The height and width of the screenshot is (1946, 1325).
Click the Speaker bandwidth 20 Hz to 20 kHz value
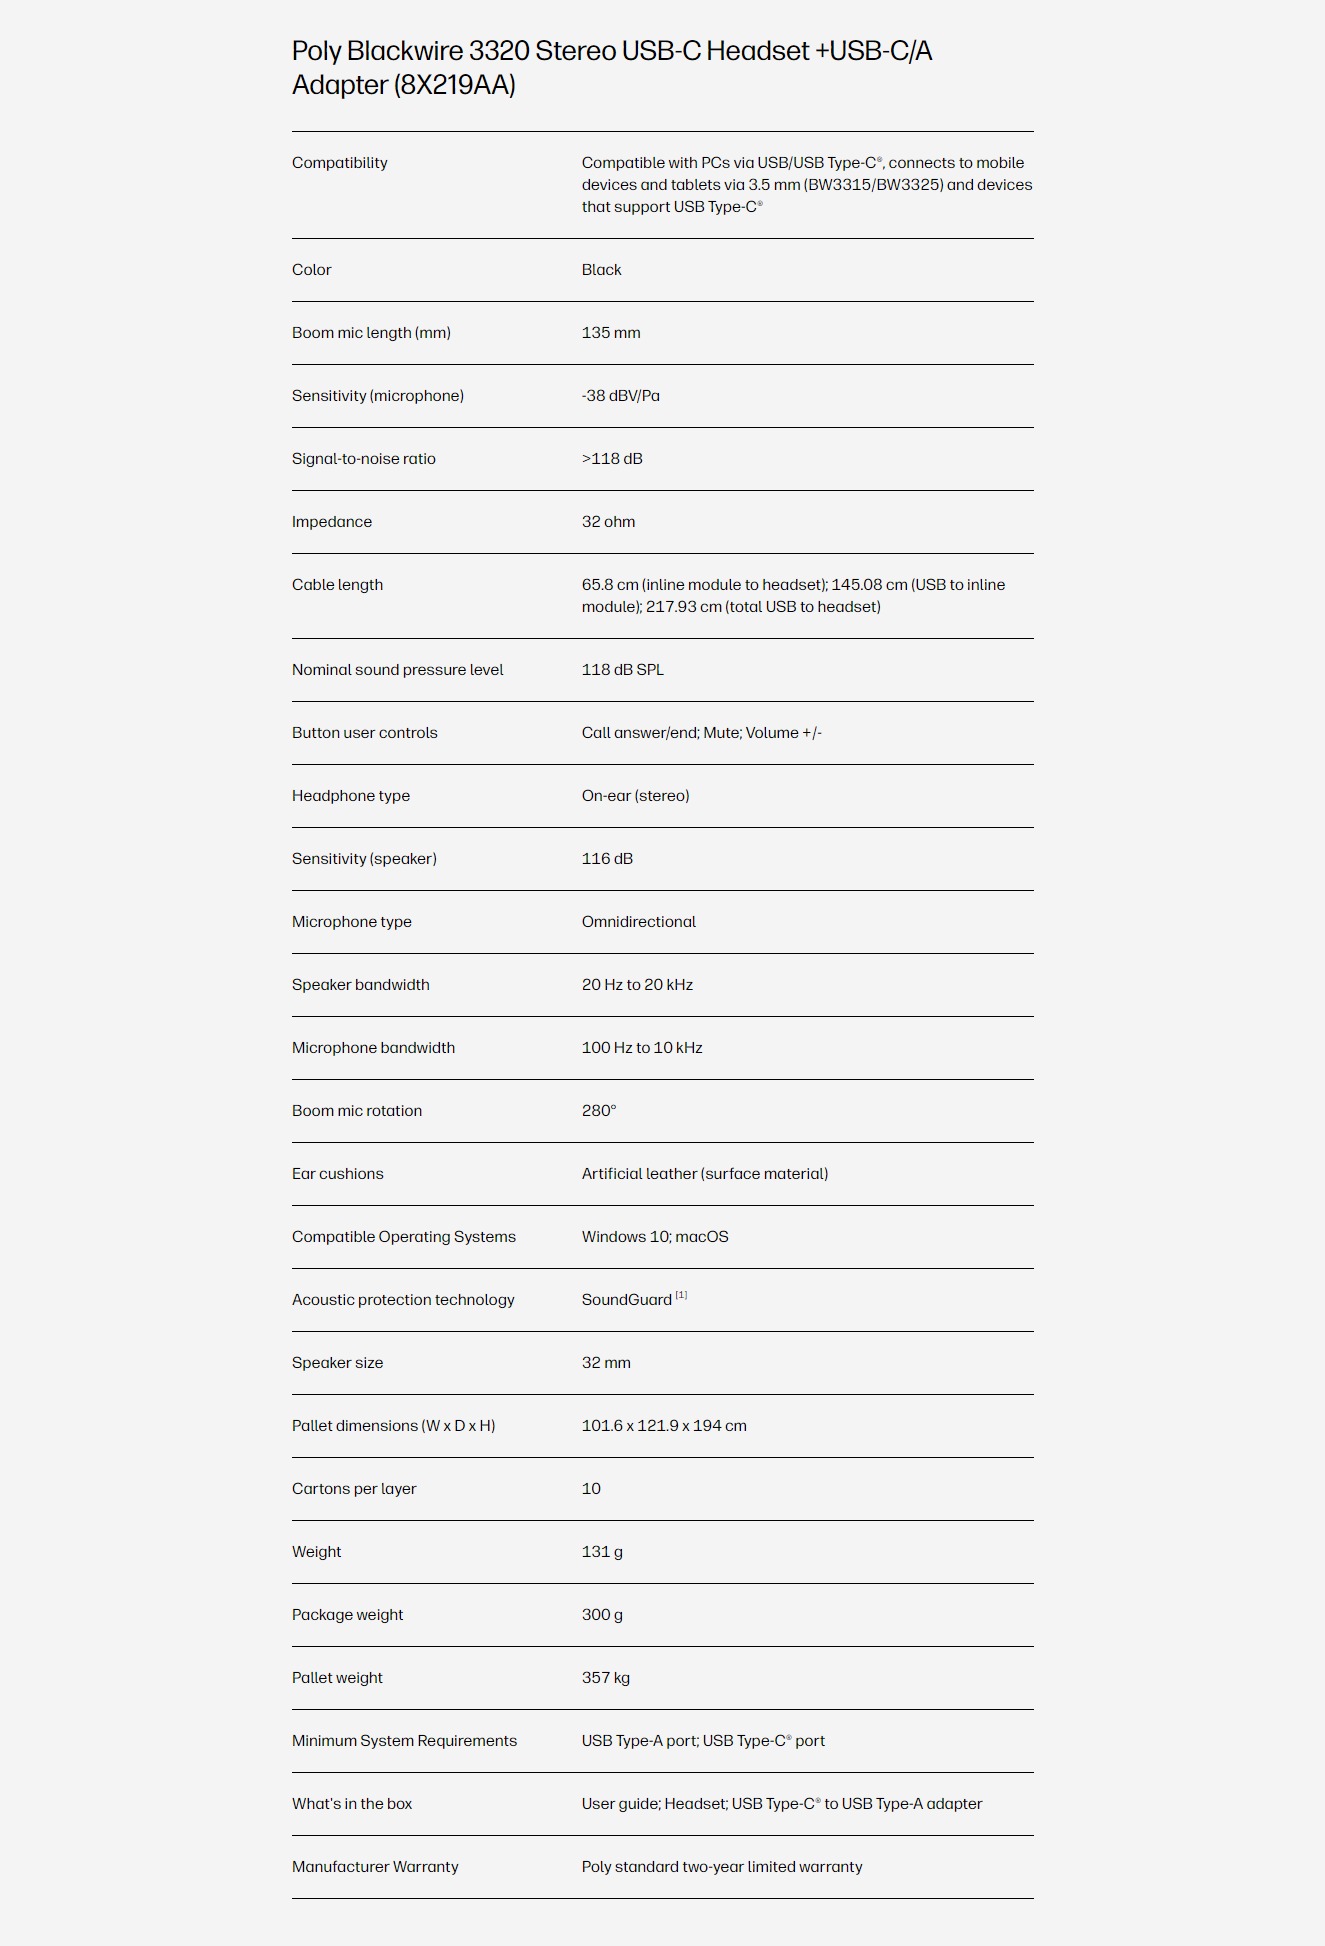point(637,985)
